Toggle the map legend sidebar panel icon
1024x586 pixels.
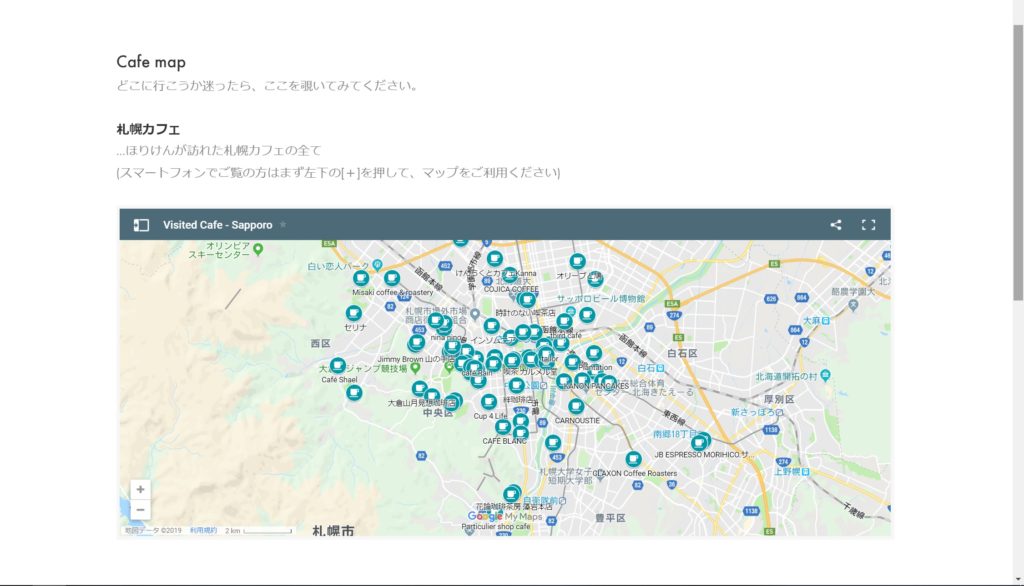click(141, 225)
